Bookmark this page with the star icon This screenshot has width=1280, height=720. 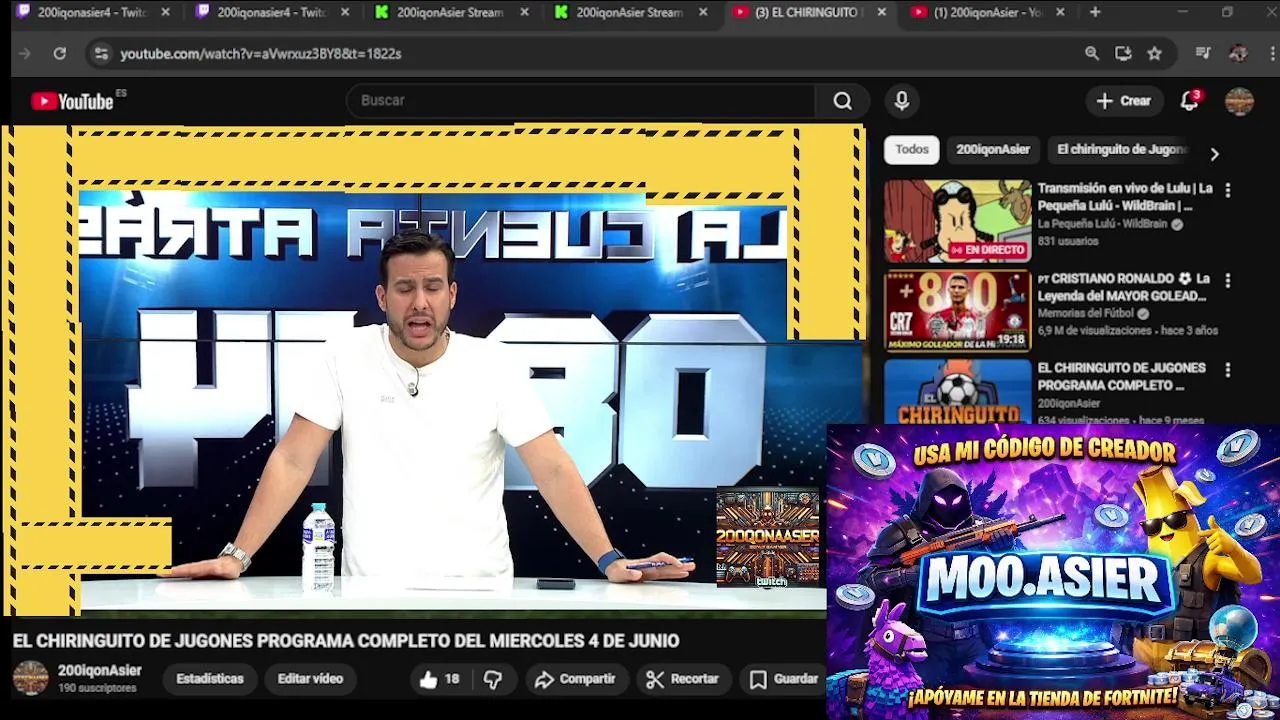1155,54
